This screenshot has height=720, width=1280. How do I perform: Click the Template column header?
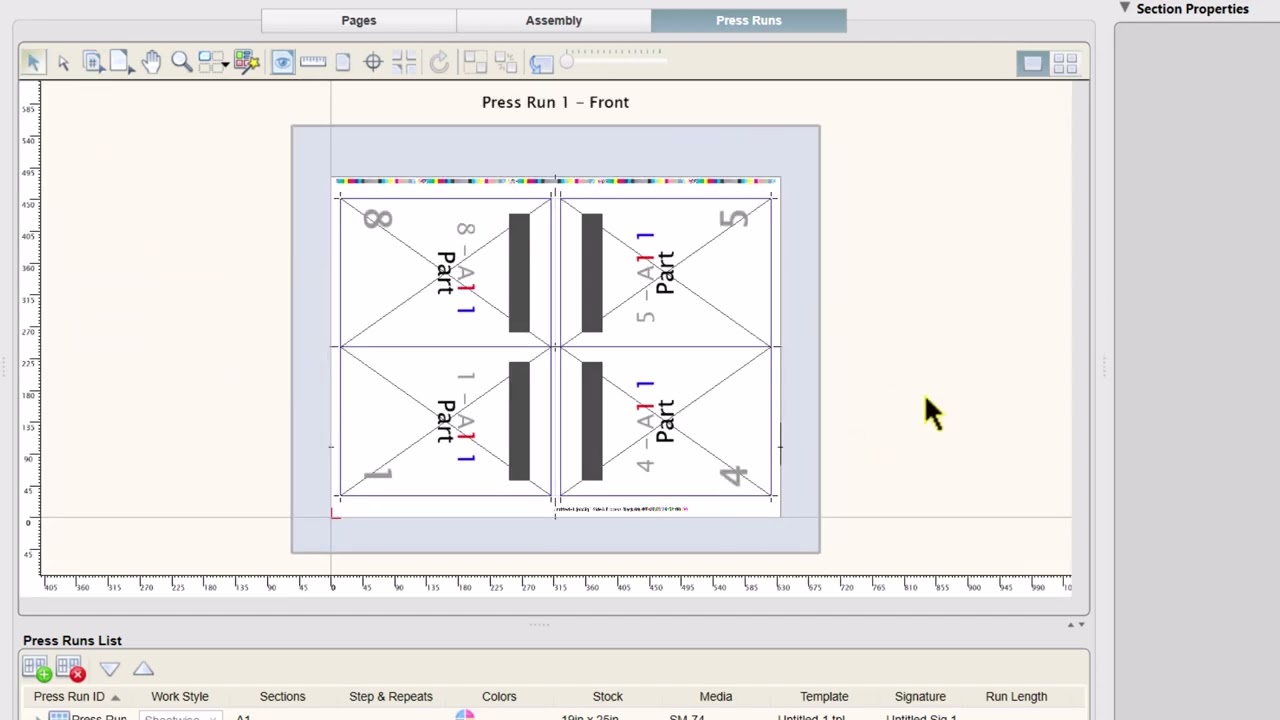click(x=824, y=696)
